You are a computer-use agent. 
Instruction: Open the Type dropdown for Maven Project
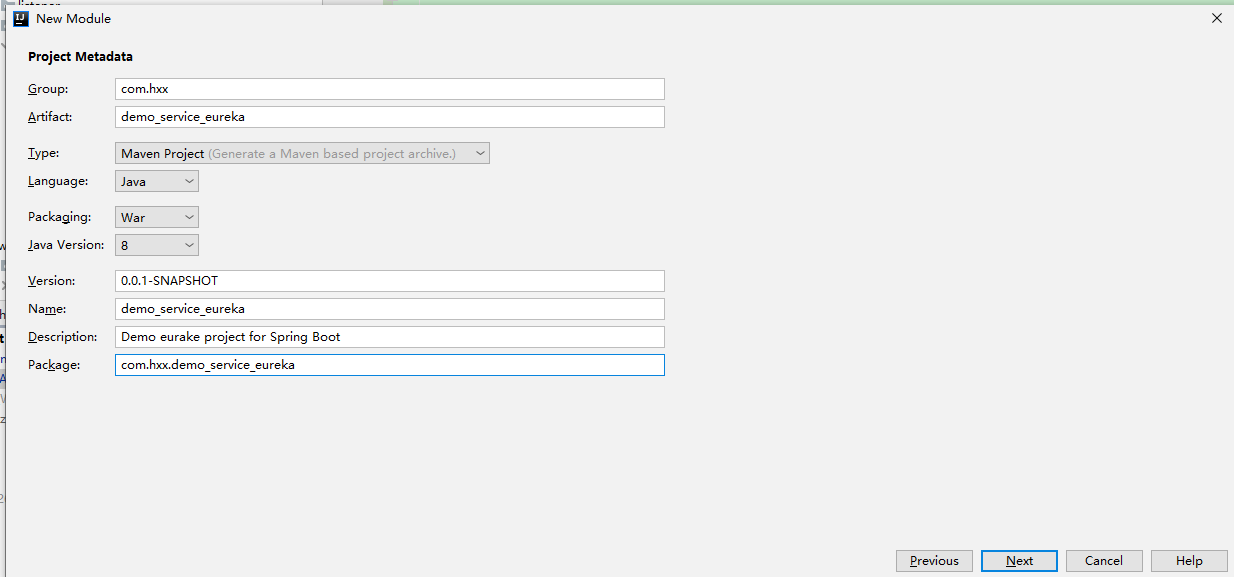302,153
